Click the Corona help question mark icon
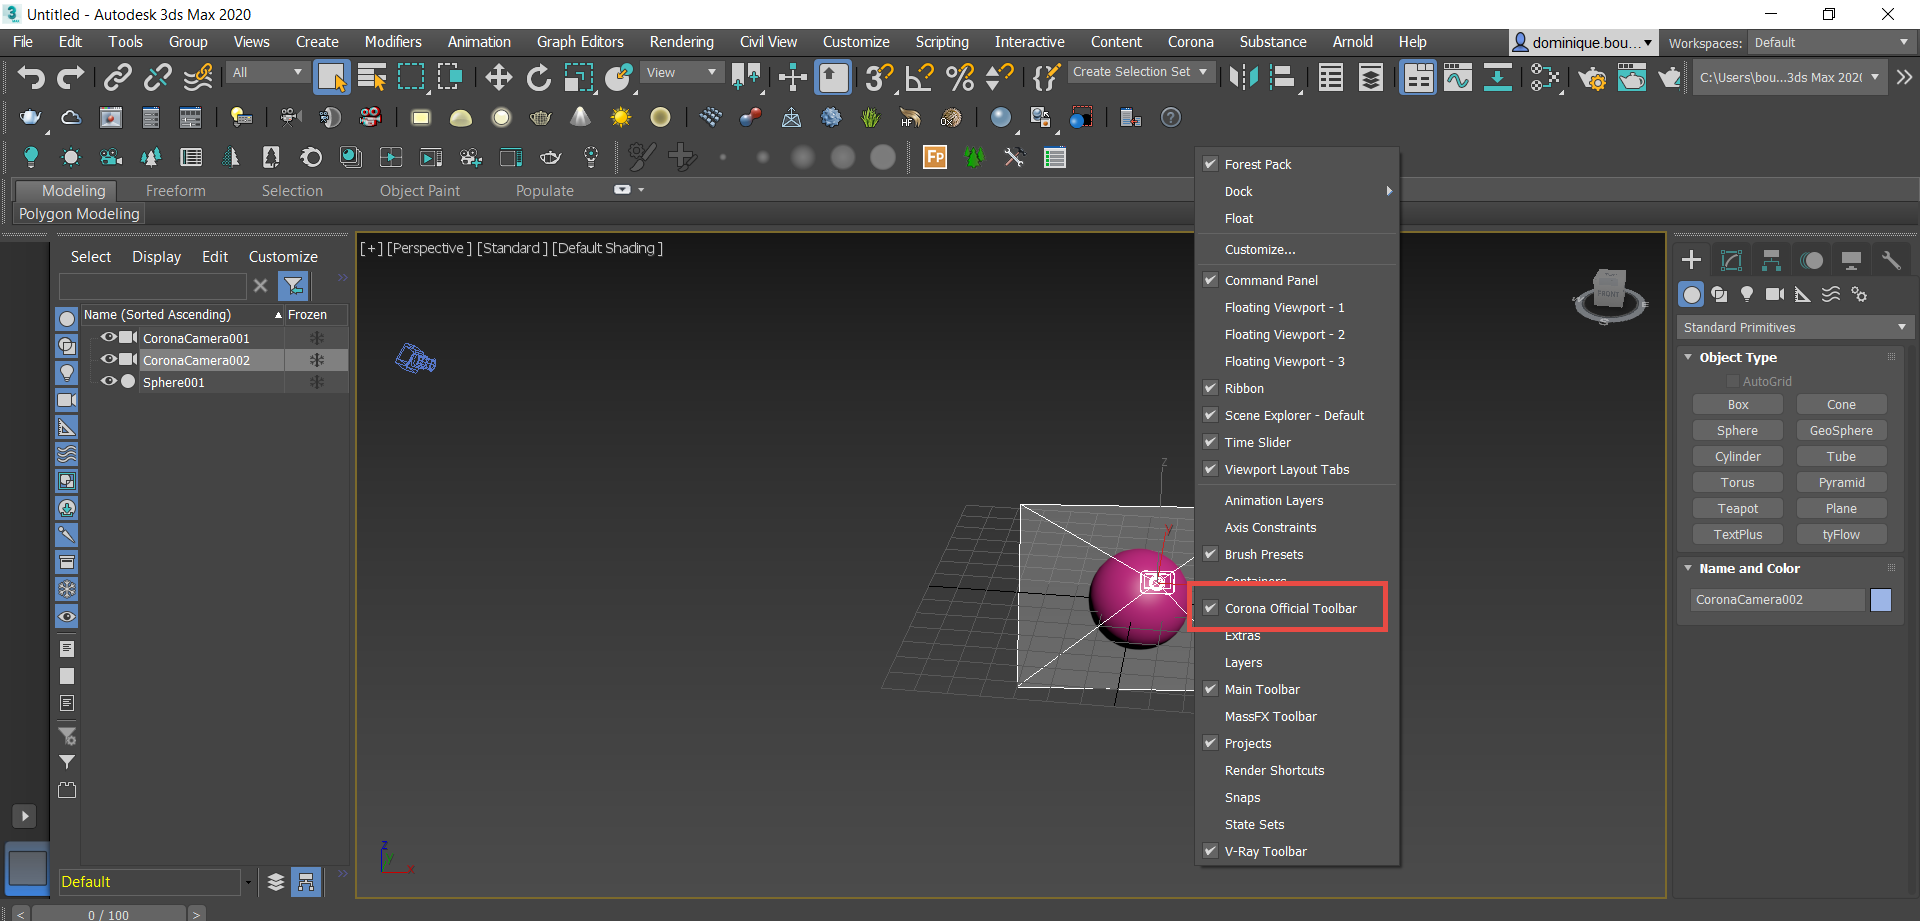 1171,117
